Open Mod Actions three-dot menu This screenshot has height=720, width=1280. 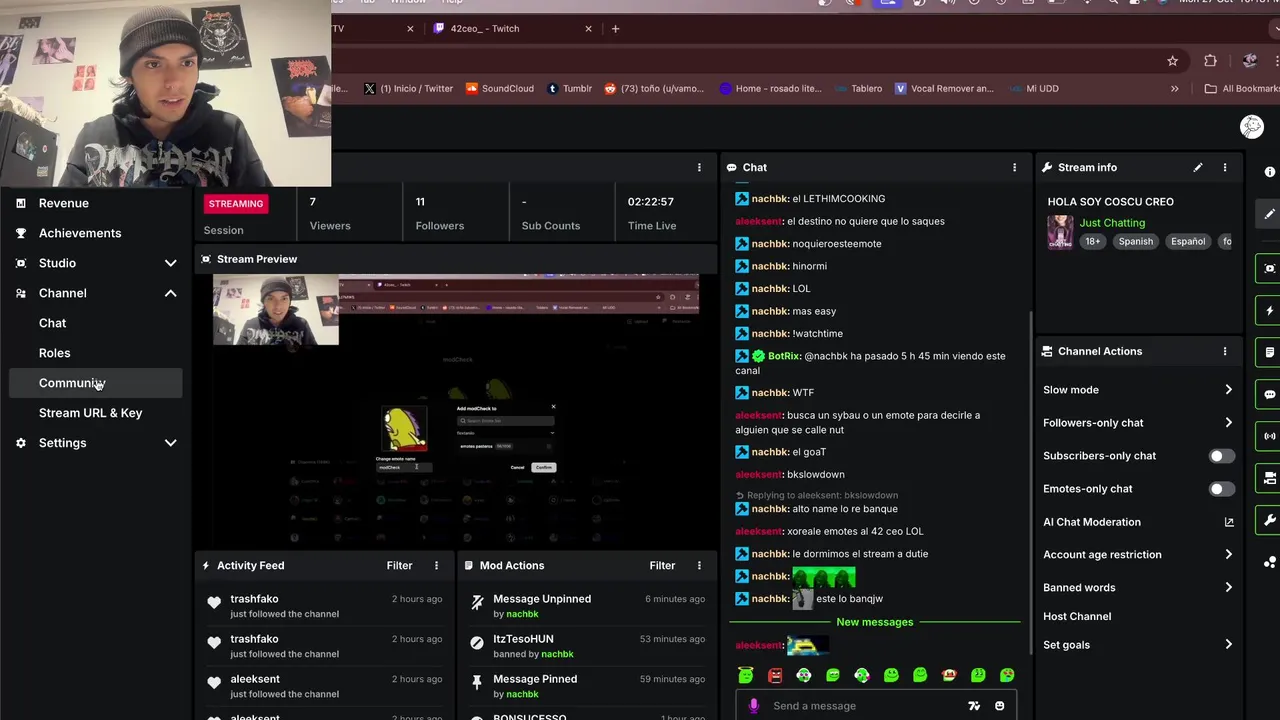coord(699,565)
